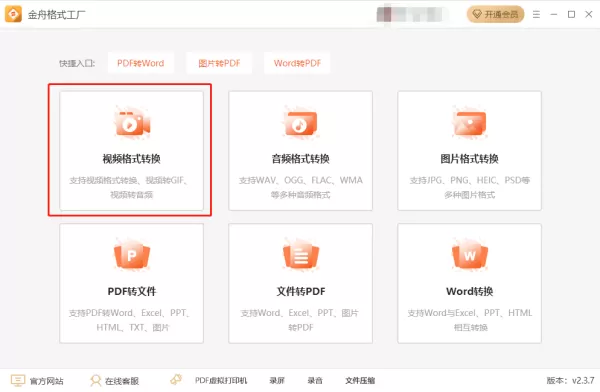Select the 音频格式转换 title text
This screenshot has height=392, width=600.
point(301,159)
